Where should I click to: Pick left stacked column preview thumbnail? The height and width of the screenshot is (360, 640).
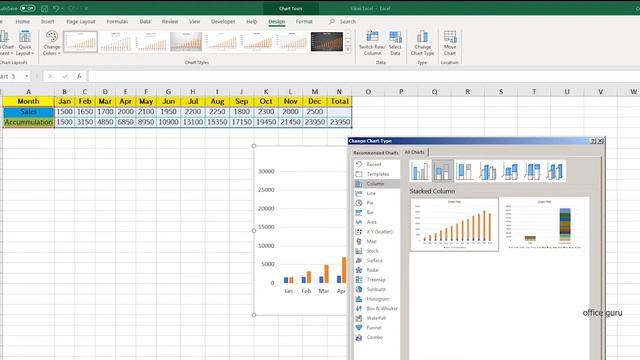[x=454, y=224]
